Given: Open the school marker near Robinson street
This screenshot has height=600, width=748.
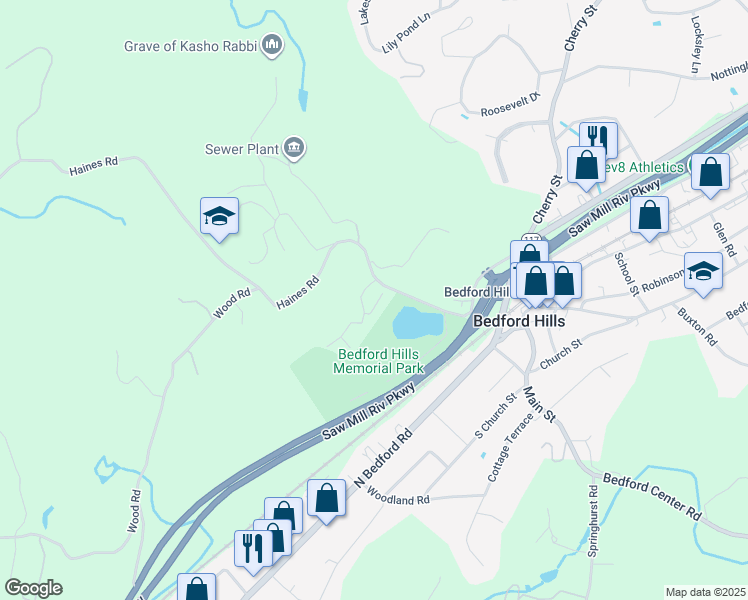Looking at the screenshot, I should point(703,274).
